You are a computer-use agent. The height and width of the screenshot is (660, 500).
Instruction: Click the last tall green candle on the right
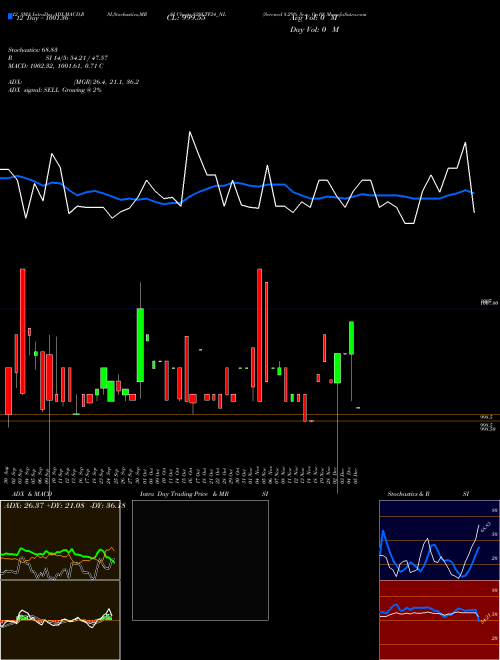pyautogui.click(x=351, y=338)
